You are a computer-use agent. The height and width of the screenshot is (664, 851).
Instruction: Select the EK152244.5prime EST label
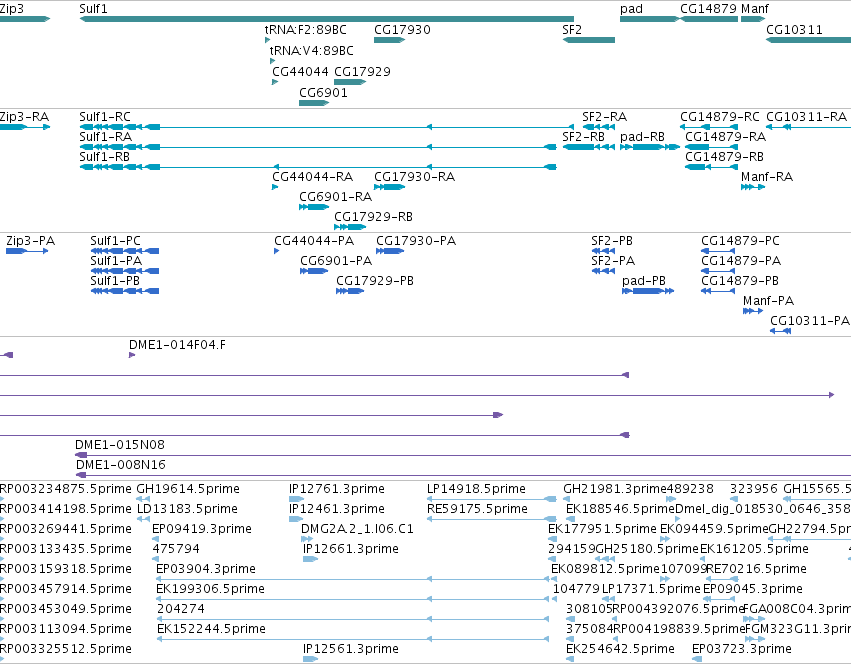(212, 629)
